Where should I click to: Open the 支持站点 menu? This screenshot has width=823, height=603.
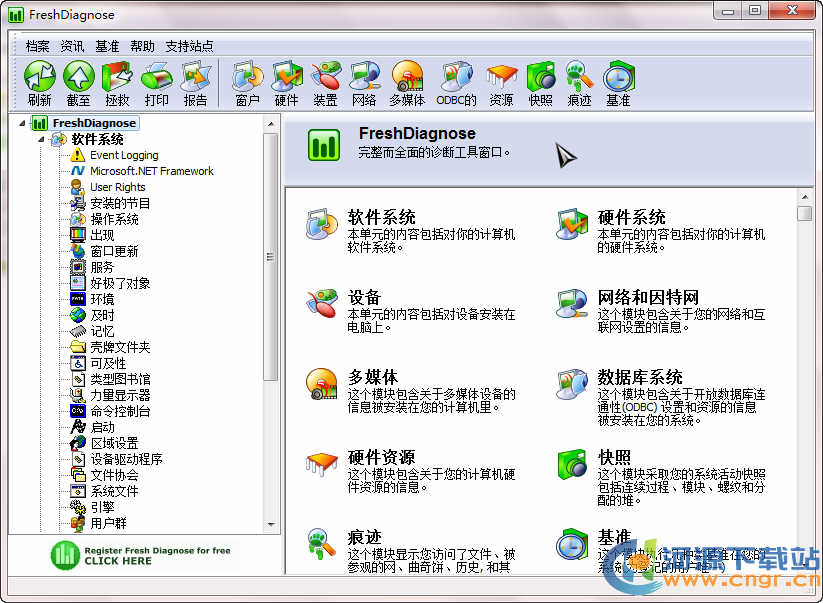189,46
